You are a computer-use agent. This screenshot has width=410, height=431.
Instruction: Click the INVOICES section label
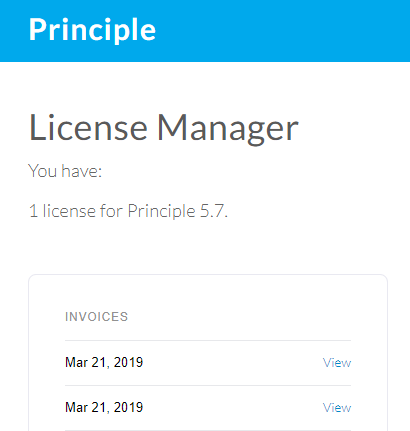pos(96,317)
